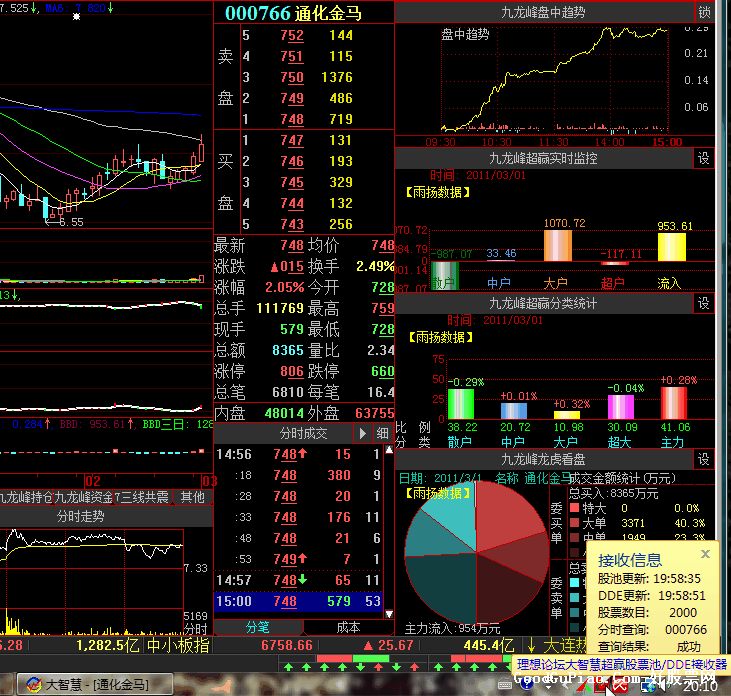Screen dimensions: 731x696
Task: Click the 涨幅 value 2.05%
Action: tap(285, 287)
